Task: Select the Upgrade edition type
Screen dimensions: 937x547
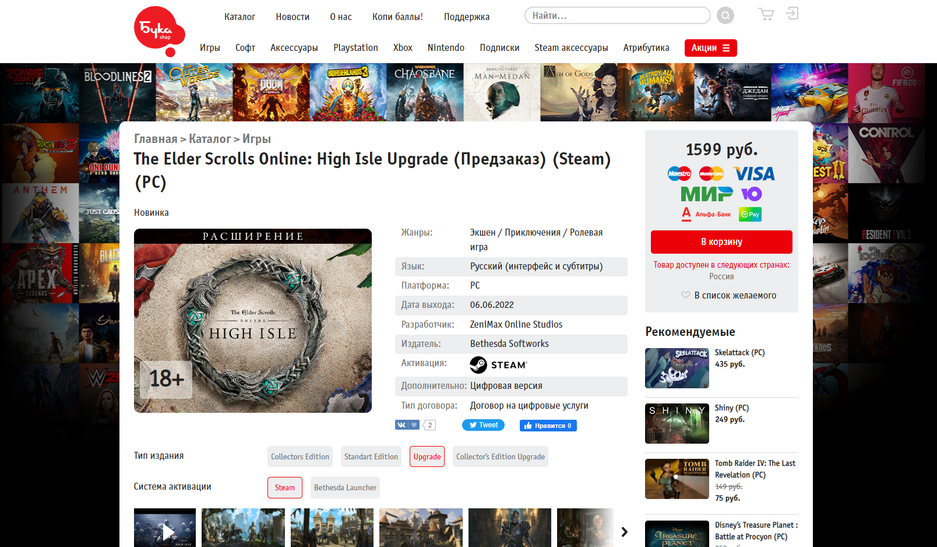Action: tap(427, 457)
